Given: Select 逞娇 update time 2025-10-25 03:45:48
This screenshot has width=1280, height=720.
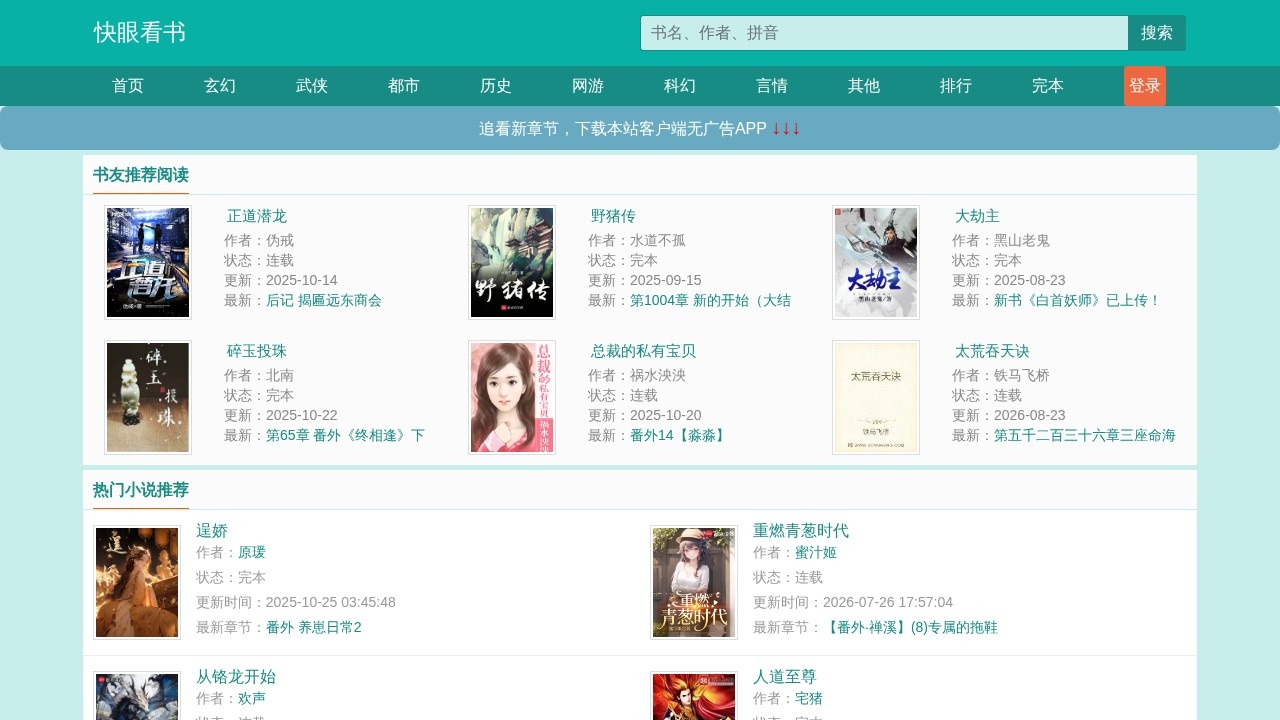Looking at the screenshot, I should pyautogui.click(x=331, y=602).
